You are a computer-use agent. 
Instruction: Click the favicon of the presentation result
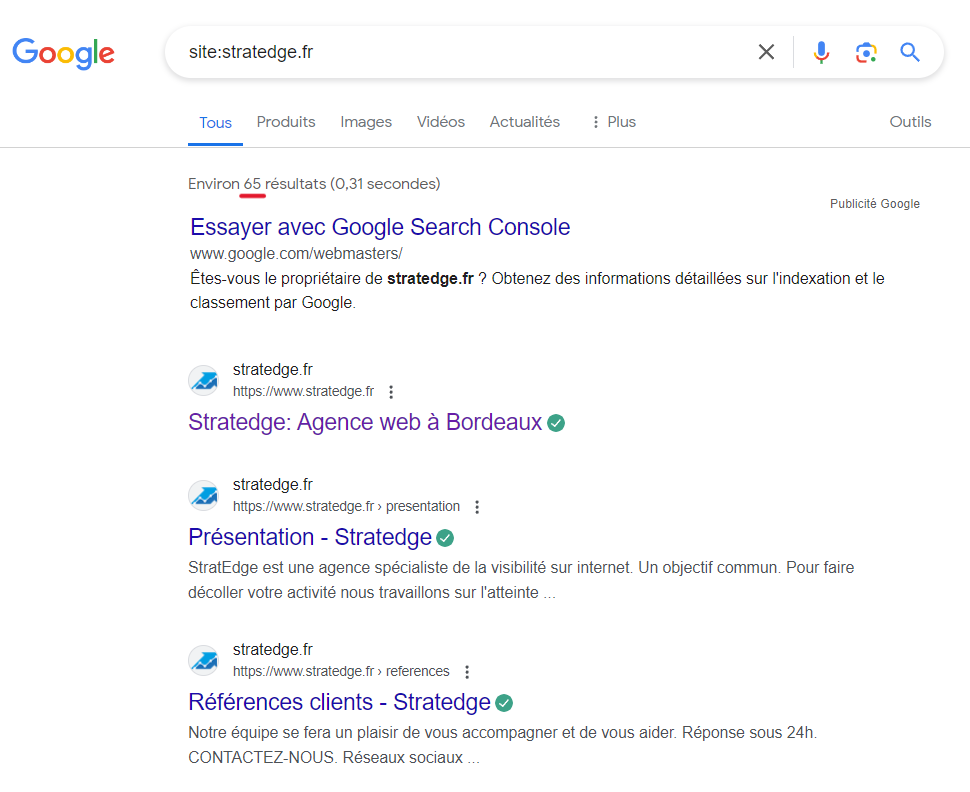click(x=204, y=496)
